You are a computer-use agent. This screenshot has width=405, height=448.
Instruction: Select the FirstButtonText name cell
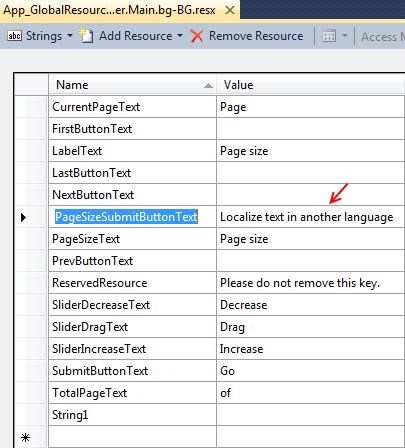click(x=132, y=129)
